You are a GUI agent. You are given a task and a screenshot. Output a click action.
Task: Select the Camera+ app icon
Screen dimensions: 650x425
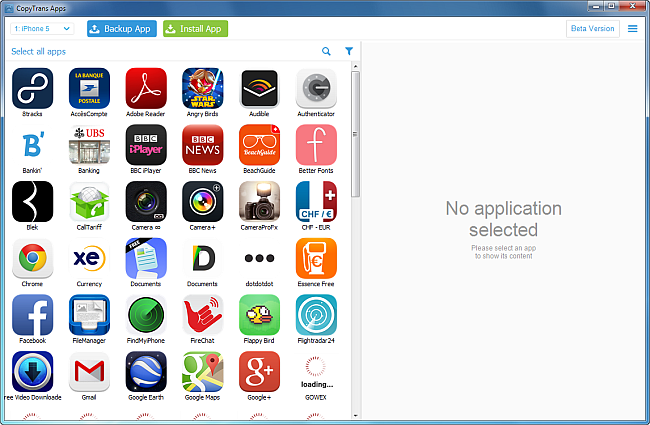click(x=202, y=202)
